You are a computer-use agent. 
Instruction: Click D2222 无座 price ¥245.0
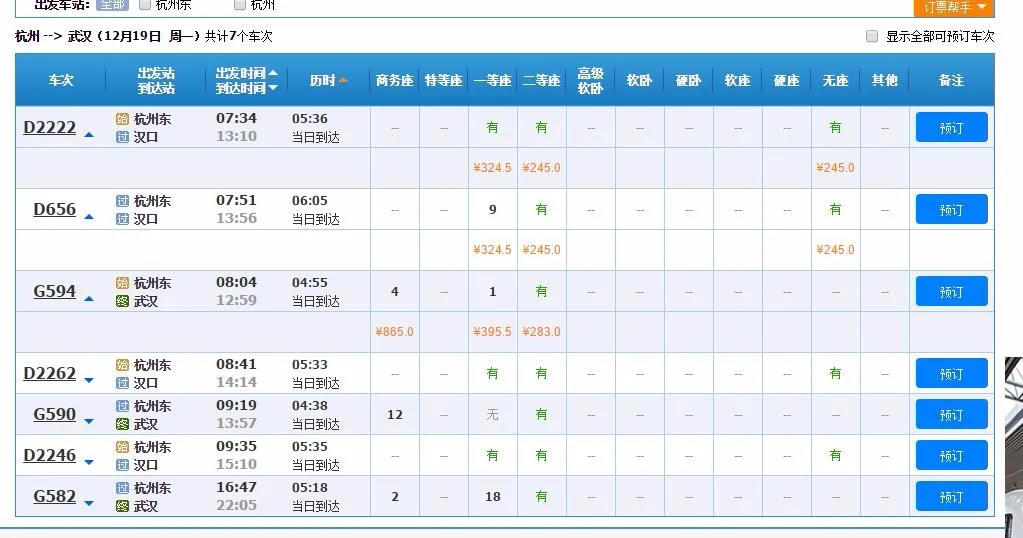click(835, 168)
